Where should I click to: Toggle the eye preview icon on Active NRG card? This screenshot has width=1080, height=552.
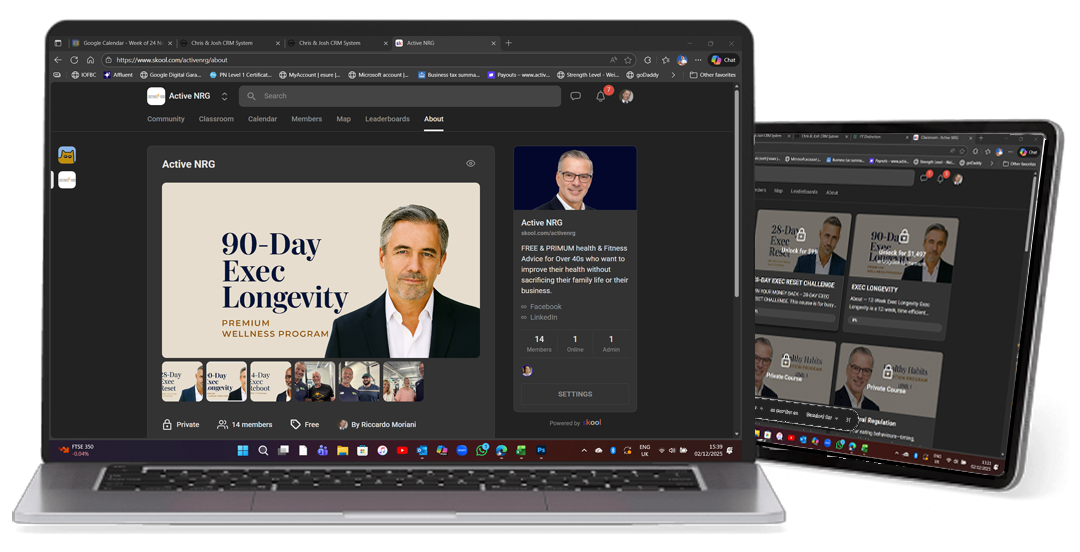470,163
